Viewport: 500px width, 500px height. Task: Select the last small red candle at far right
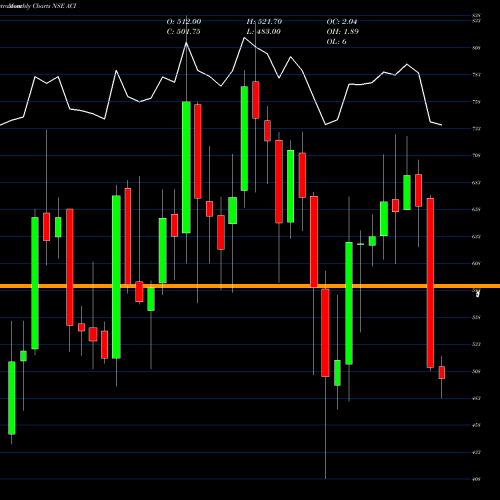[442, 372]
